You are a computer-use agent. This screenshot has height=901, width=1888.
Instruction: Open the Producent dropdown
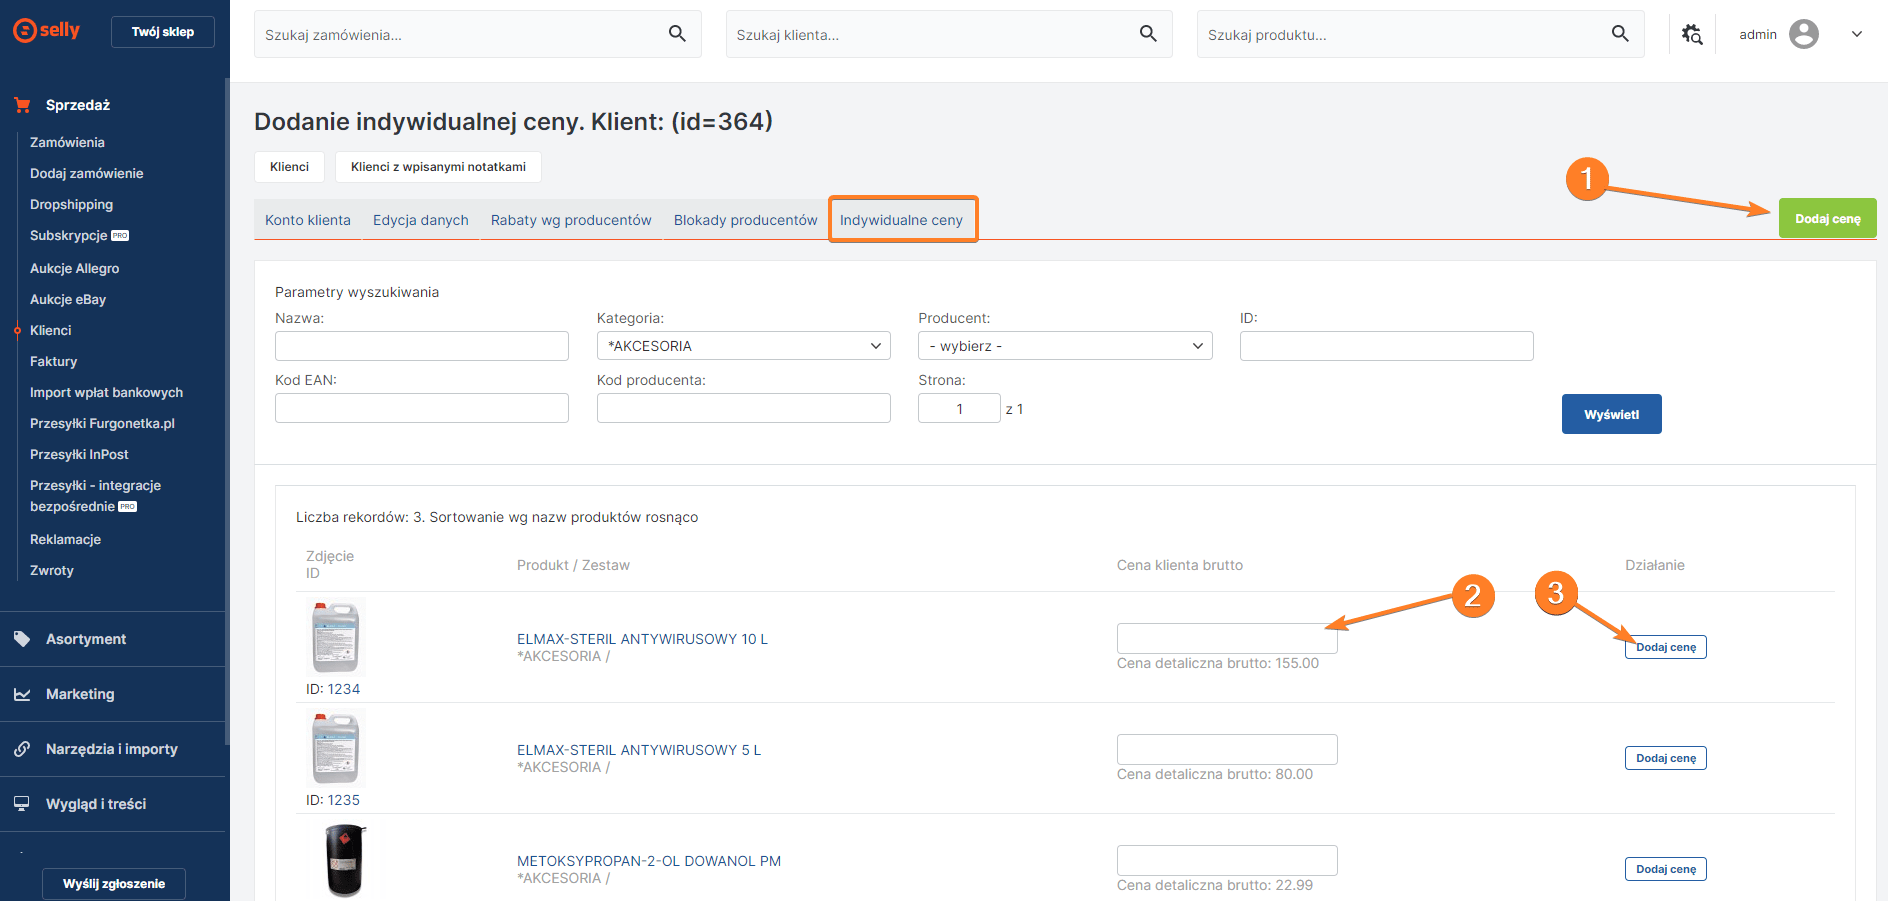1064,346
